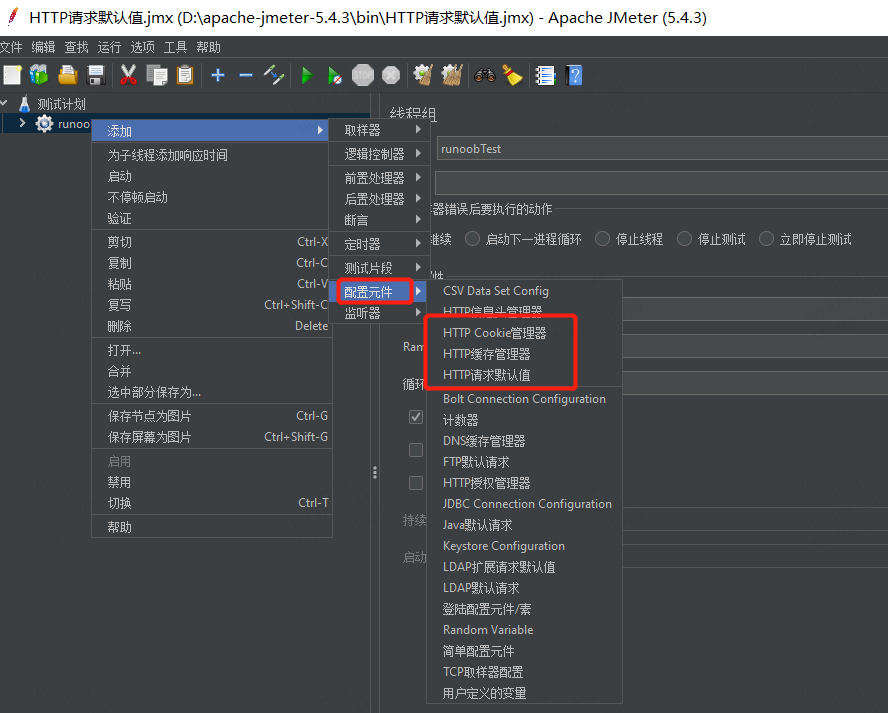Open the 查找 menu
Viewport: 888px width, 713px height.
[76, 47]
